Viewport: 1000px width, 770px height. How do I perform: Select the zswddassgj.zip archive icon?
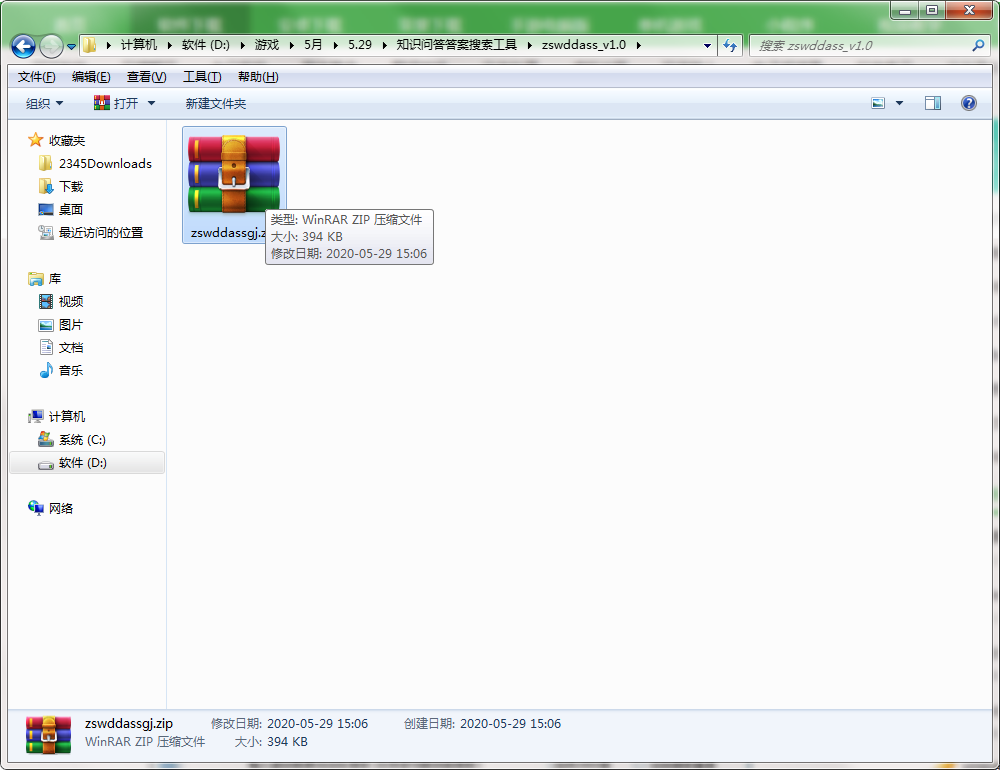pos(234,184)
